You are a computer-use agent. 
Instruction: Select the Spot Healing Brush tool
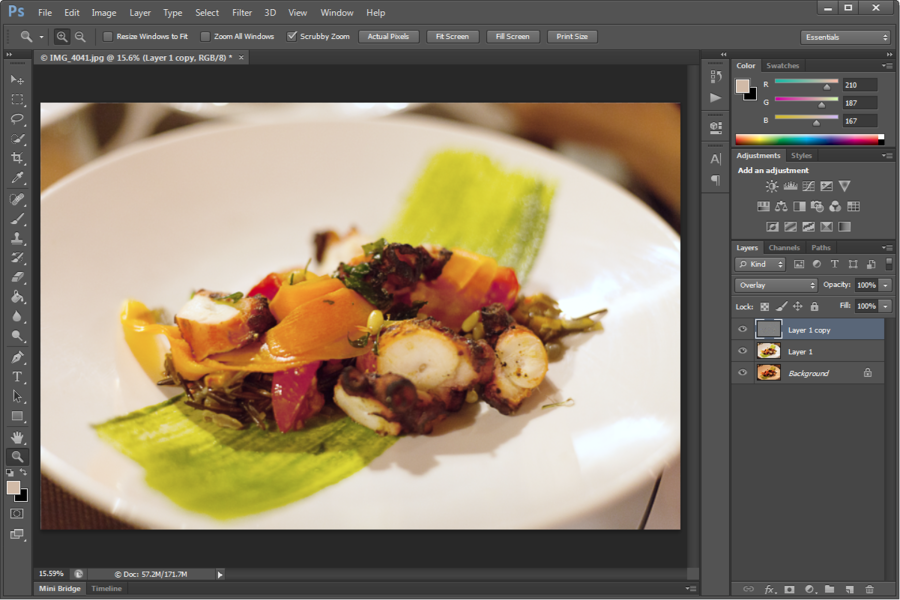coord(17,199)
